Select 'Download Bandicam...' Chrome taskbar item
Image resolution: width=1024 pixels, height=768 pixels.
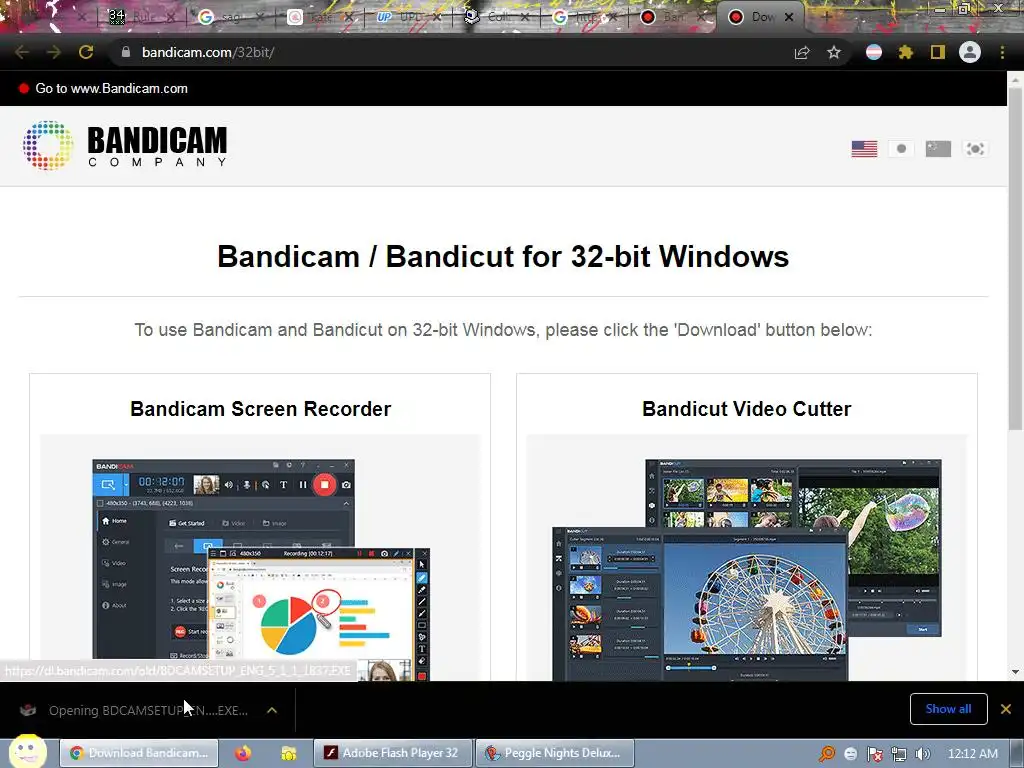point(139,753)
